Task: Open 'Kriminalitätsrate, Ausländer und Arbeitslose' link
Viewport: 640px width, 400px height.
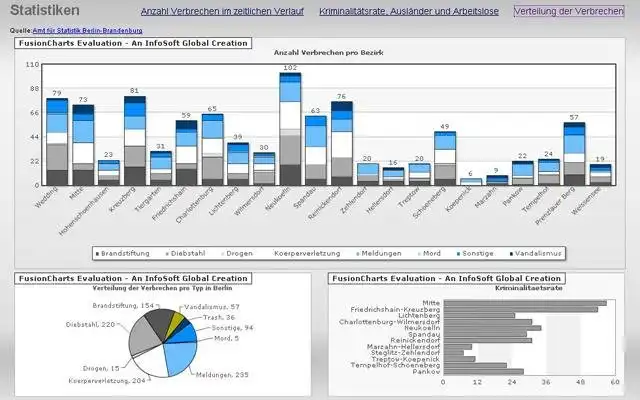Action: point(409,11)
